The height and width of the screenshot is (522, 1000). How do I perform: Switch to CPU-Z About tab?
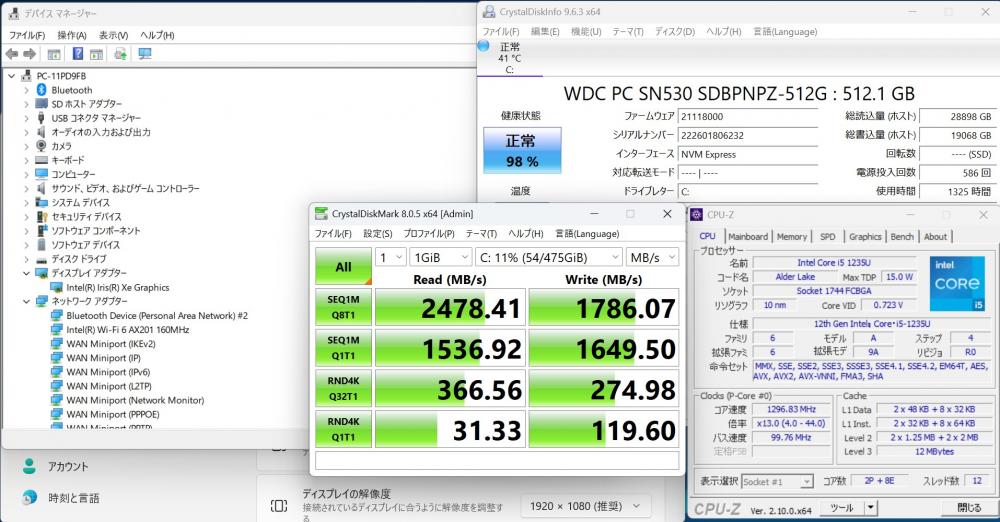[x=935, y=236]
